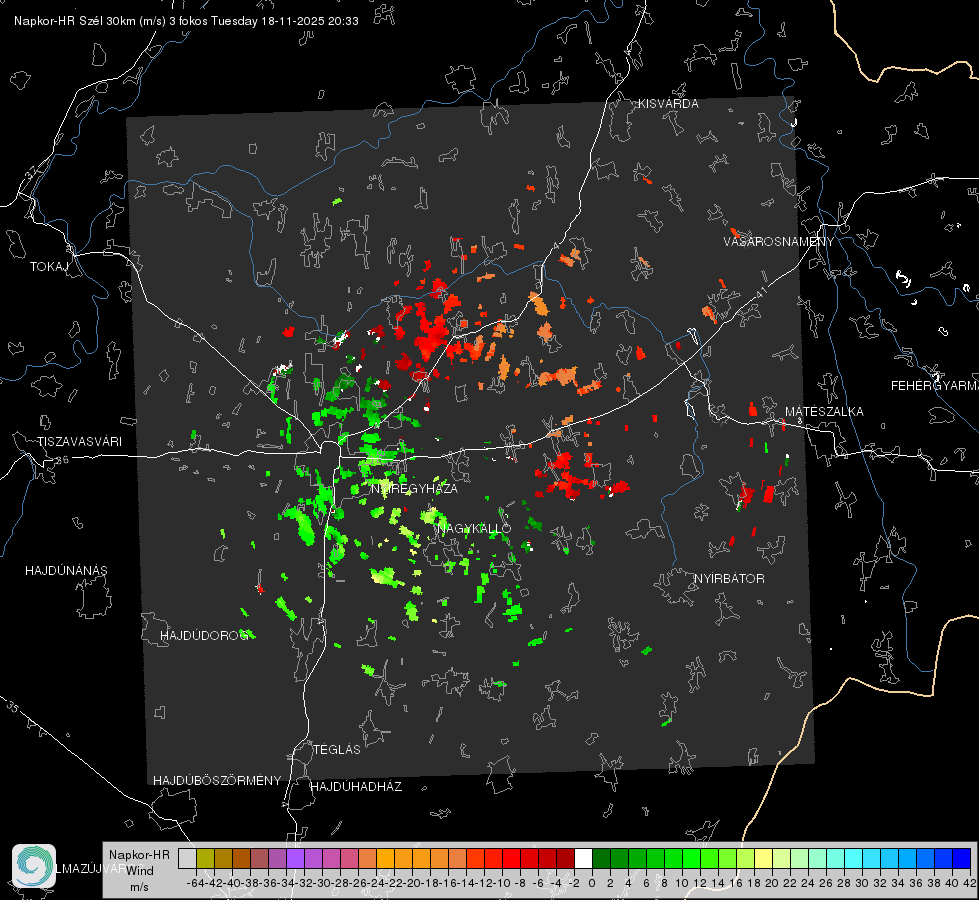This screenshot has width=979, height=900.
Task: Click the NYÍRBÁTOR town label
Action: coord(729,578)
